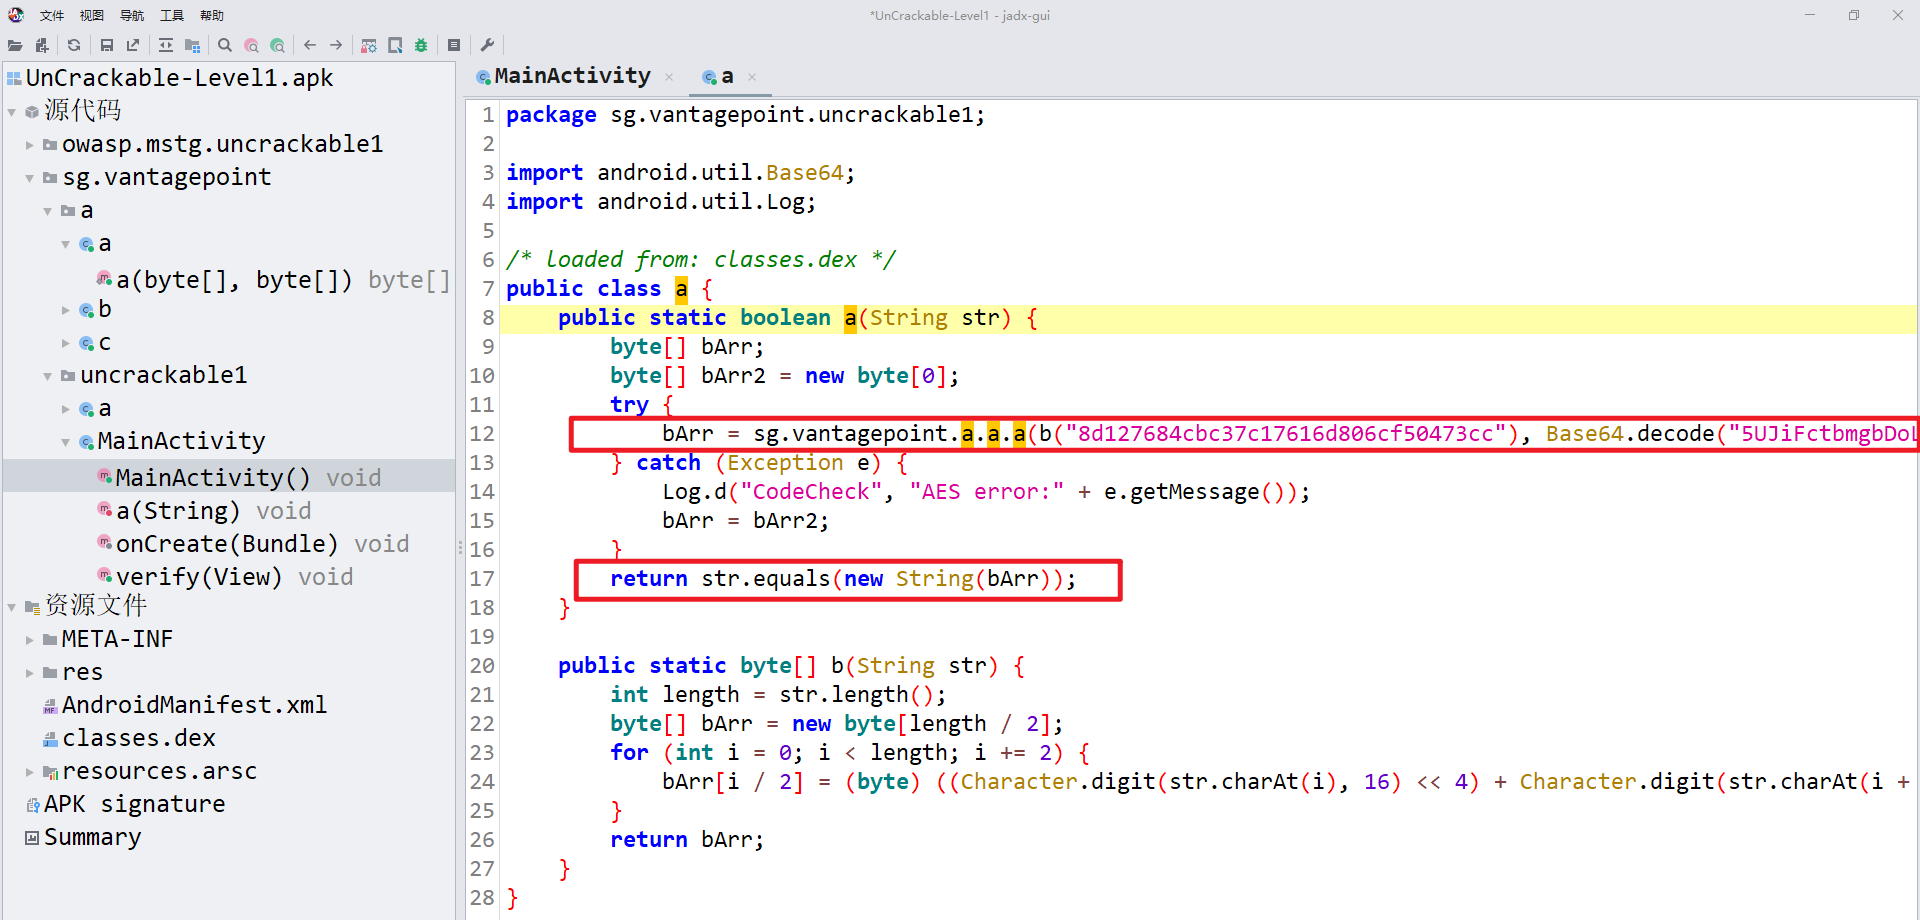Collapse the sg.vantagepoint package node
This screenshot has height=920, width=1920.
pyautogui.click(x=30, y=178)
